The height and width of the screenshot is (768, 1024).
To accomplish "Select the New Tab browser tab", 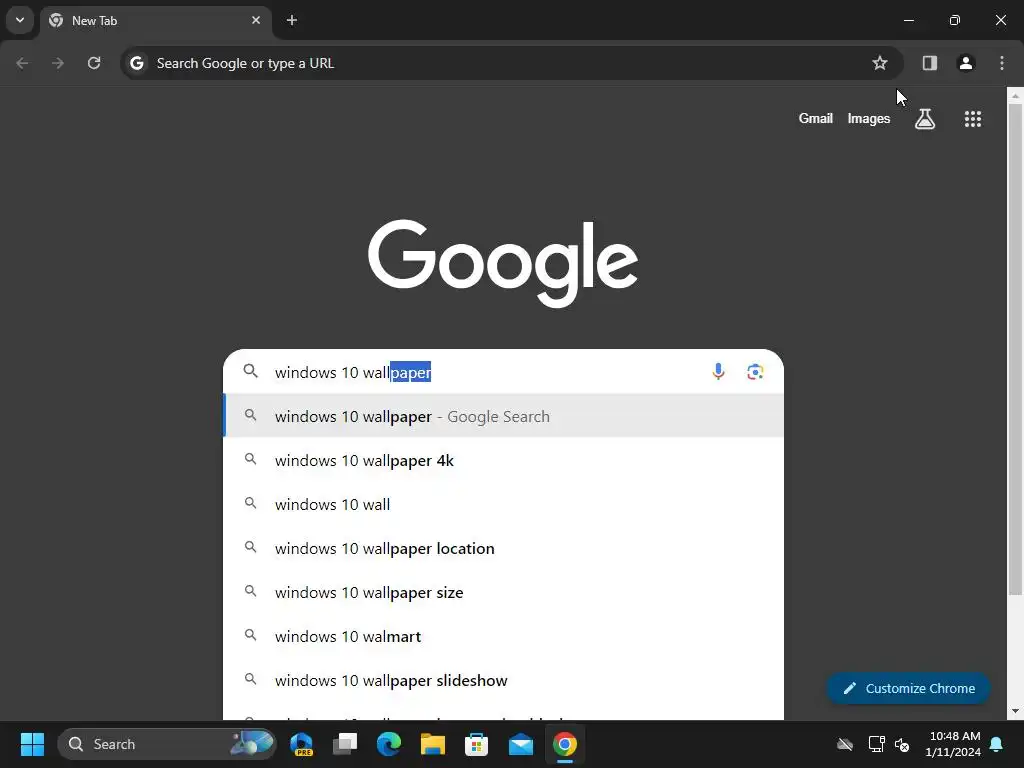I will [x=155, y=21].
